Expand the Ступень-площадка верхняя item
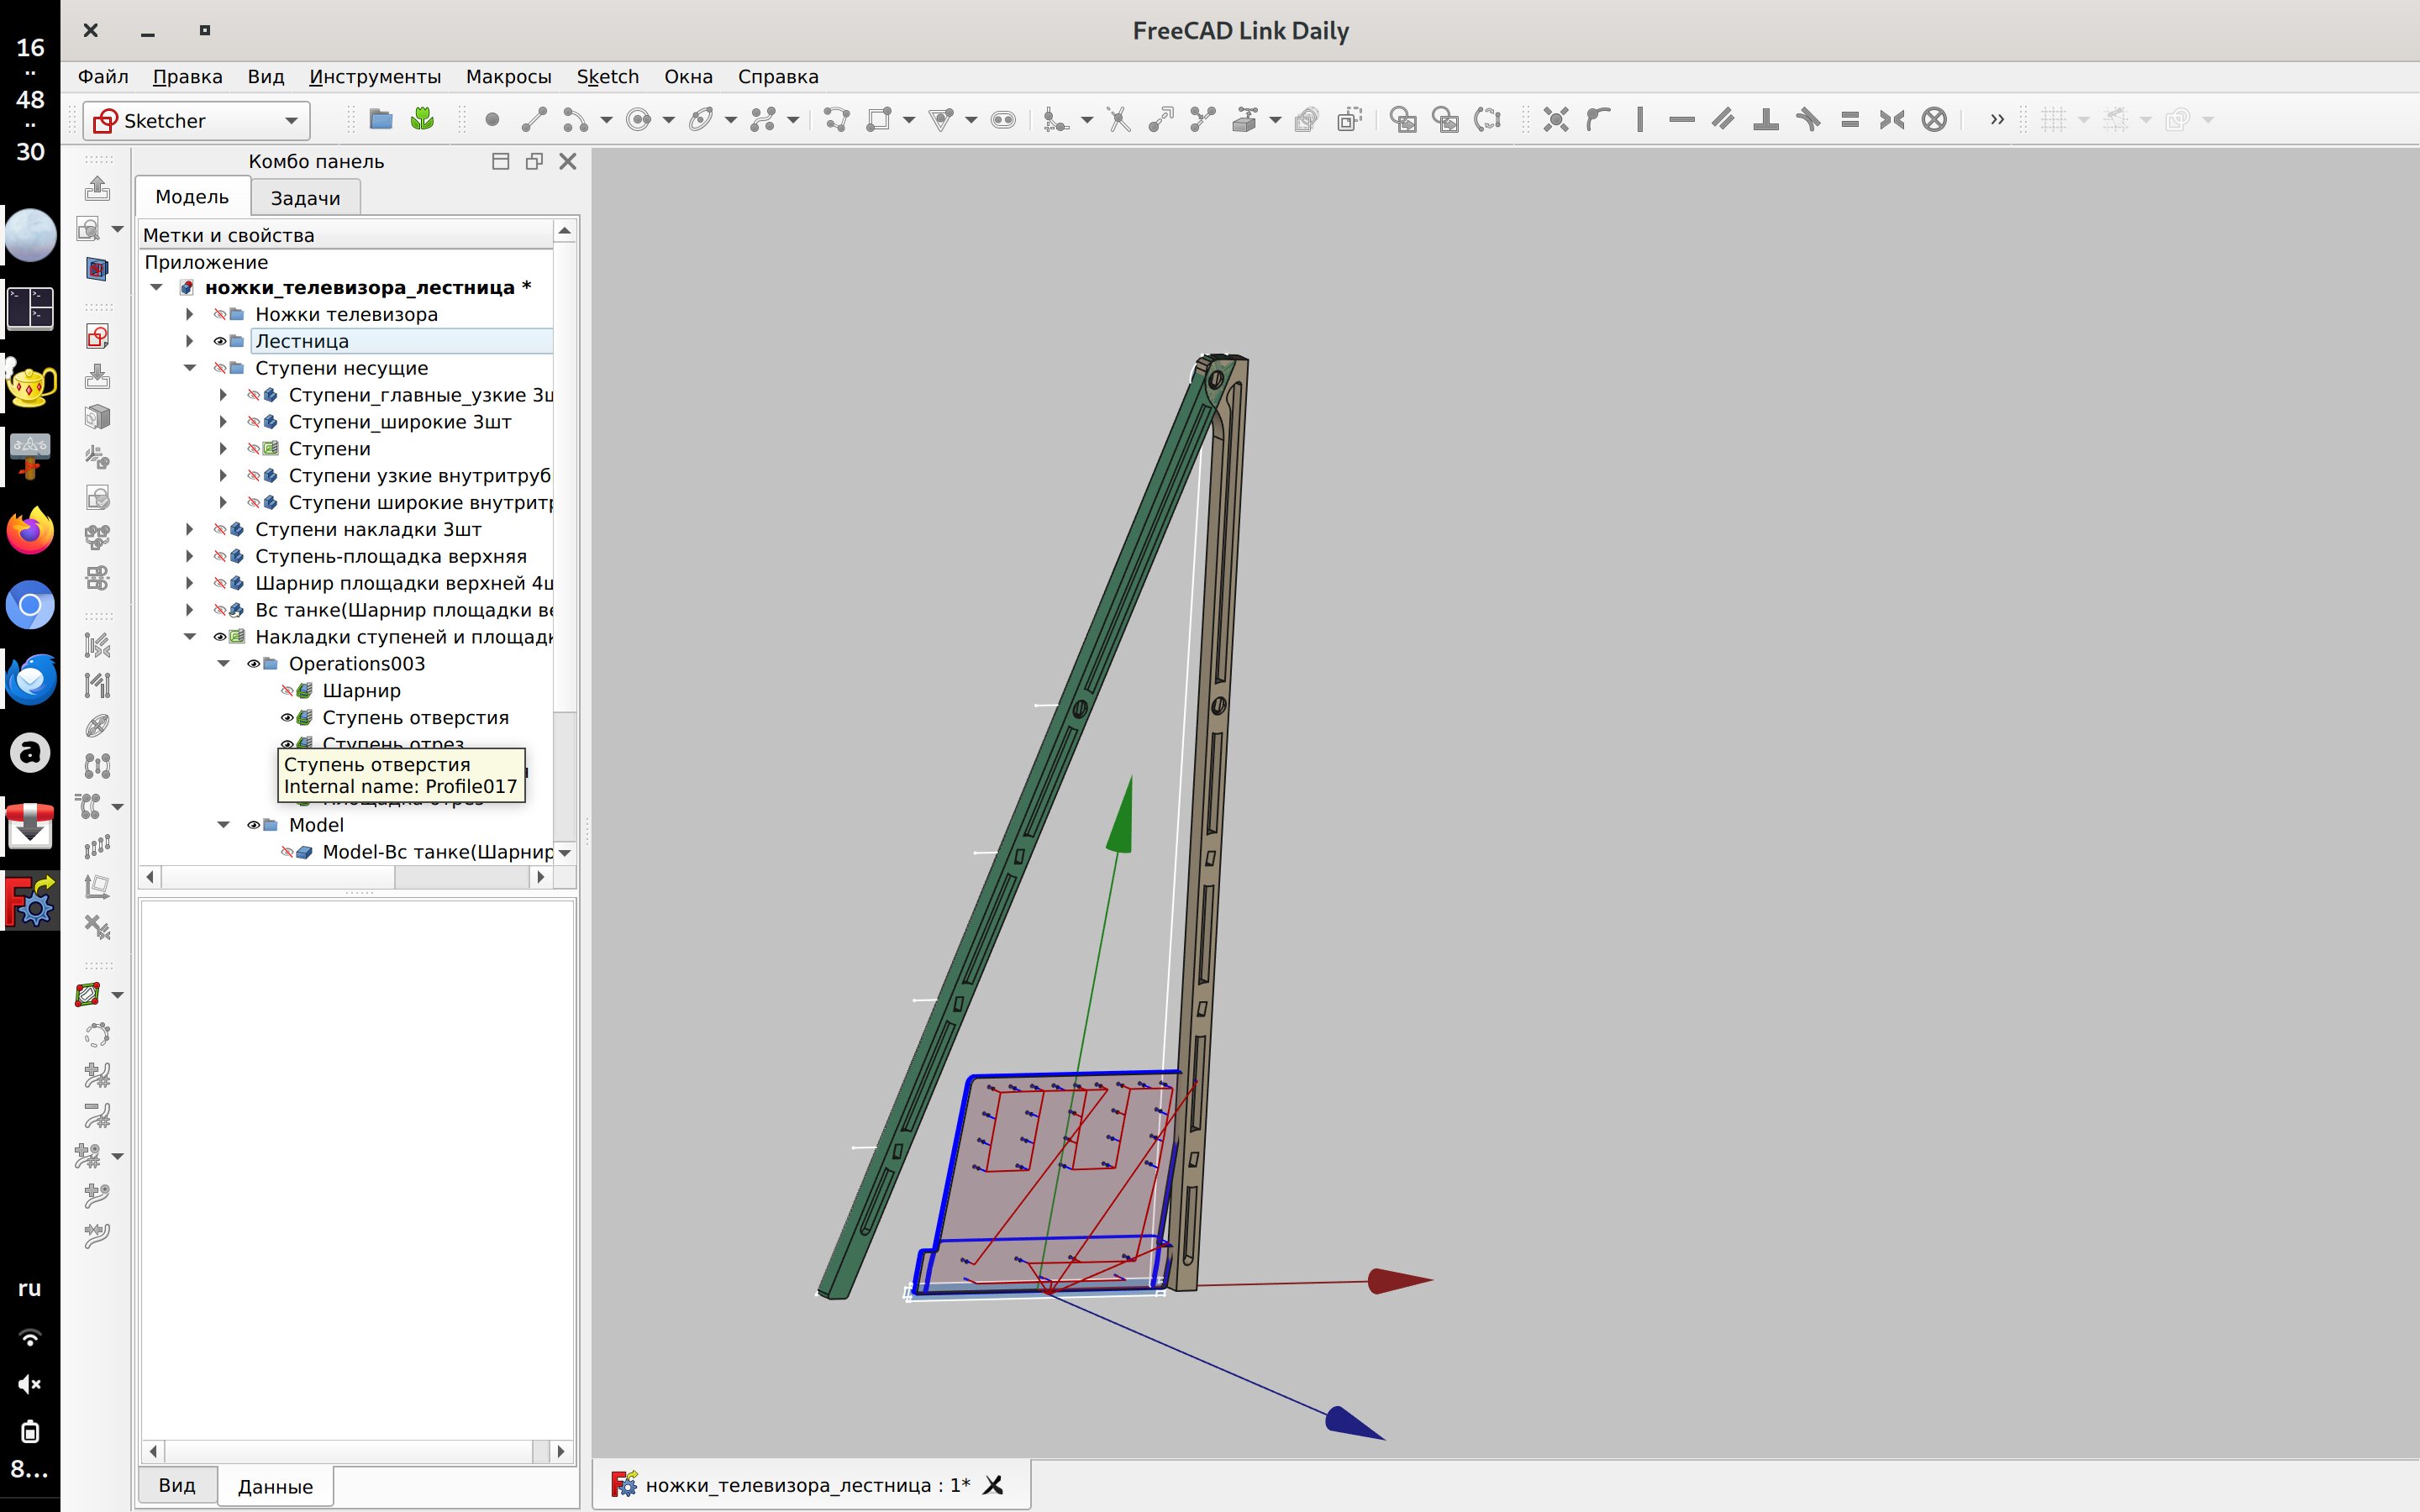This screenshot has height=1512, width=2420. pyautogui.click(x=190, y=556)
